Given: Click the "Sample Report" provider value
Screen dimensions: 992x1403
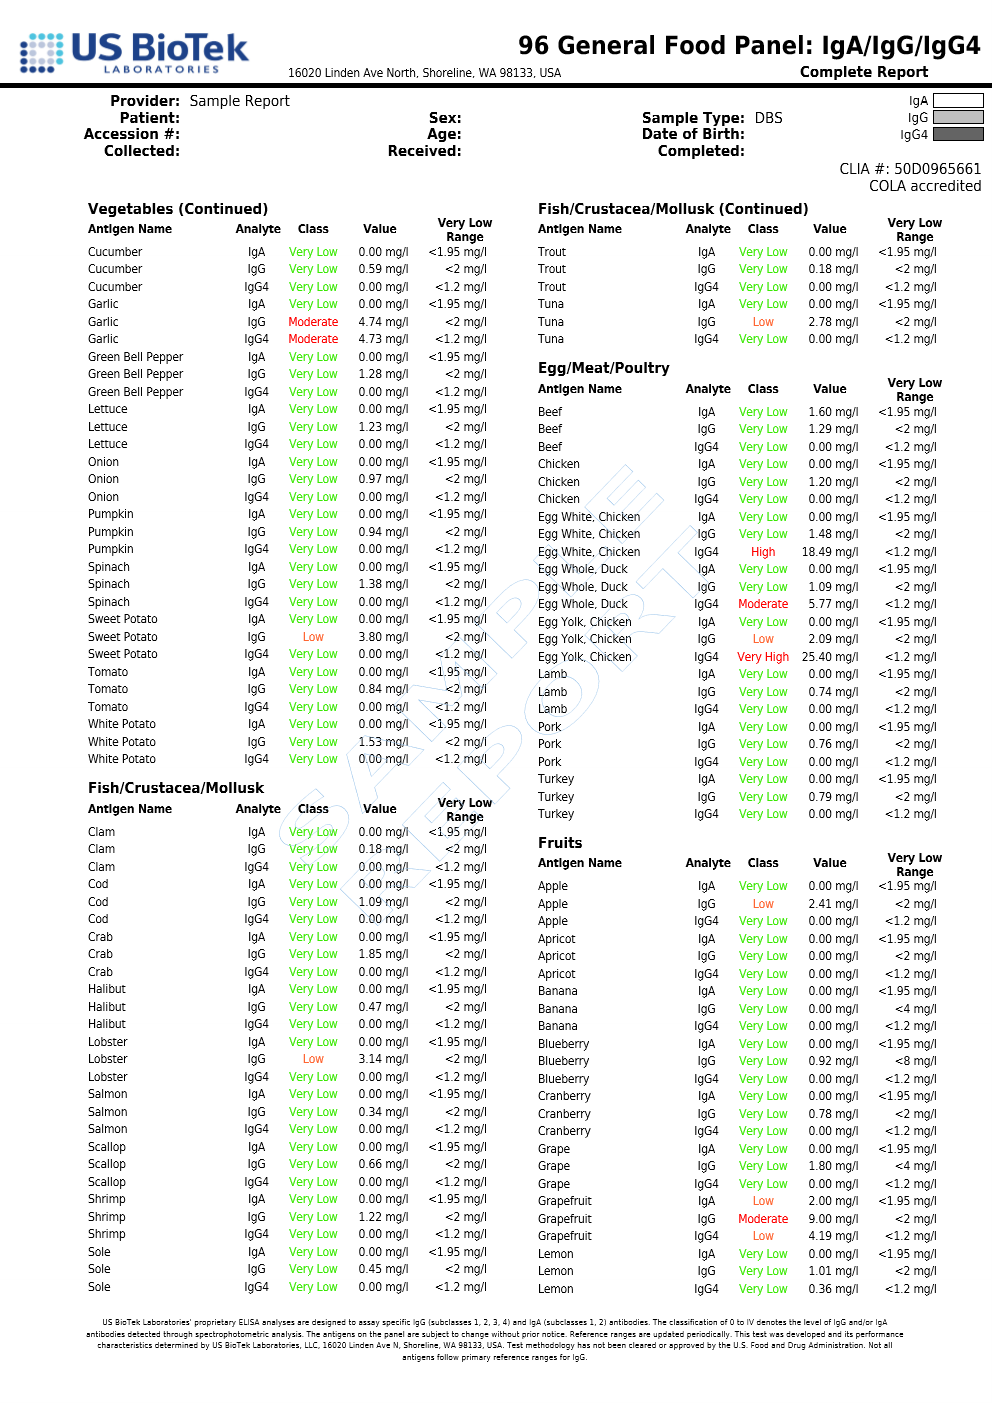Looking at the screenshot, I should click(x=239, y=101).
